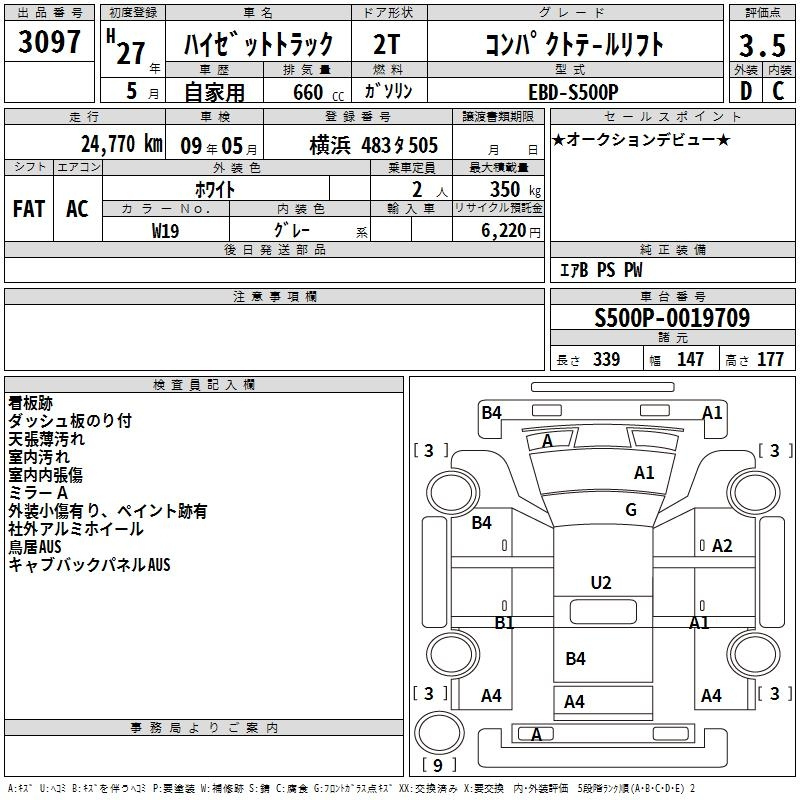Click the maximum load 350 kg
Viewport: 800px width, 800px height.
[x=515, y=189]
